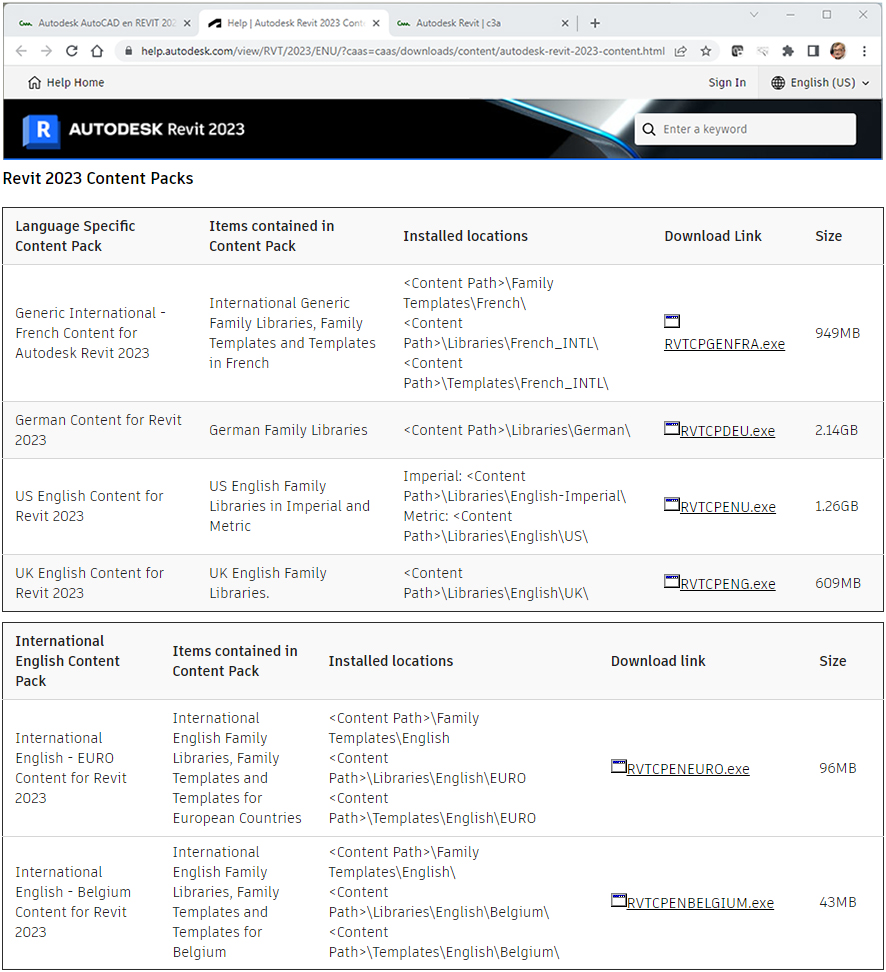Go back with the browser back arrow
Screen dimensions: 886x972
pyautogui.click(x=21, y=51)
